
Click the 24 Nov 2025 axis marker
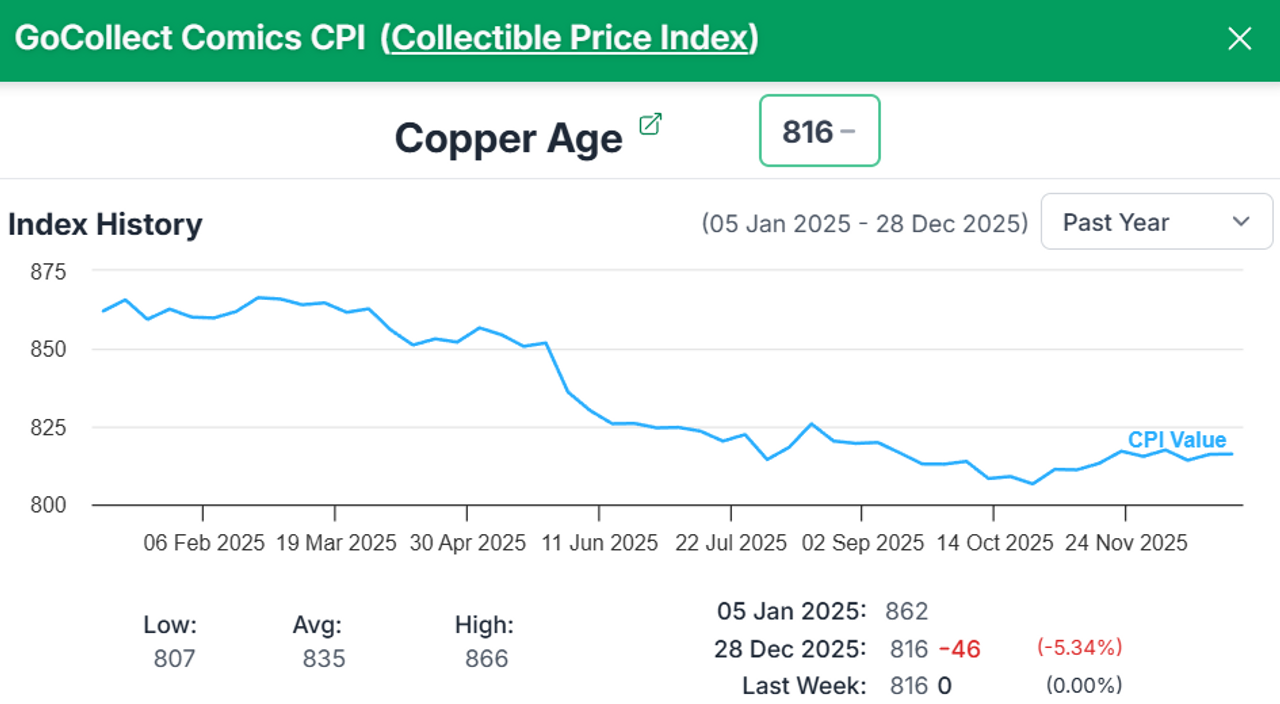[x=1126, y=543]
